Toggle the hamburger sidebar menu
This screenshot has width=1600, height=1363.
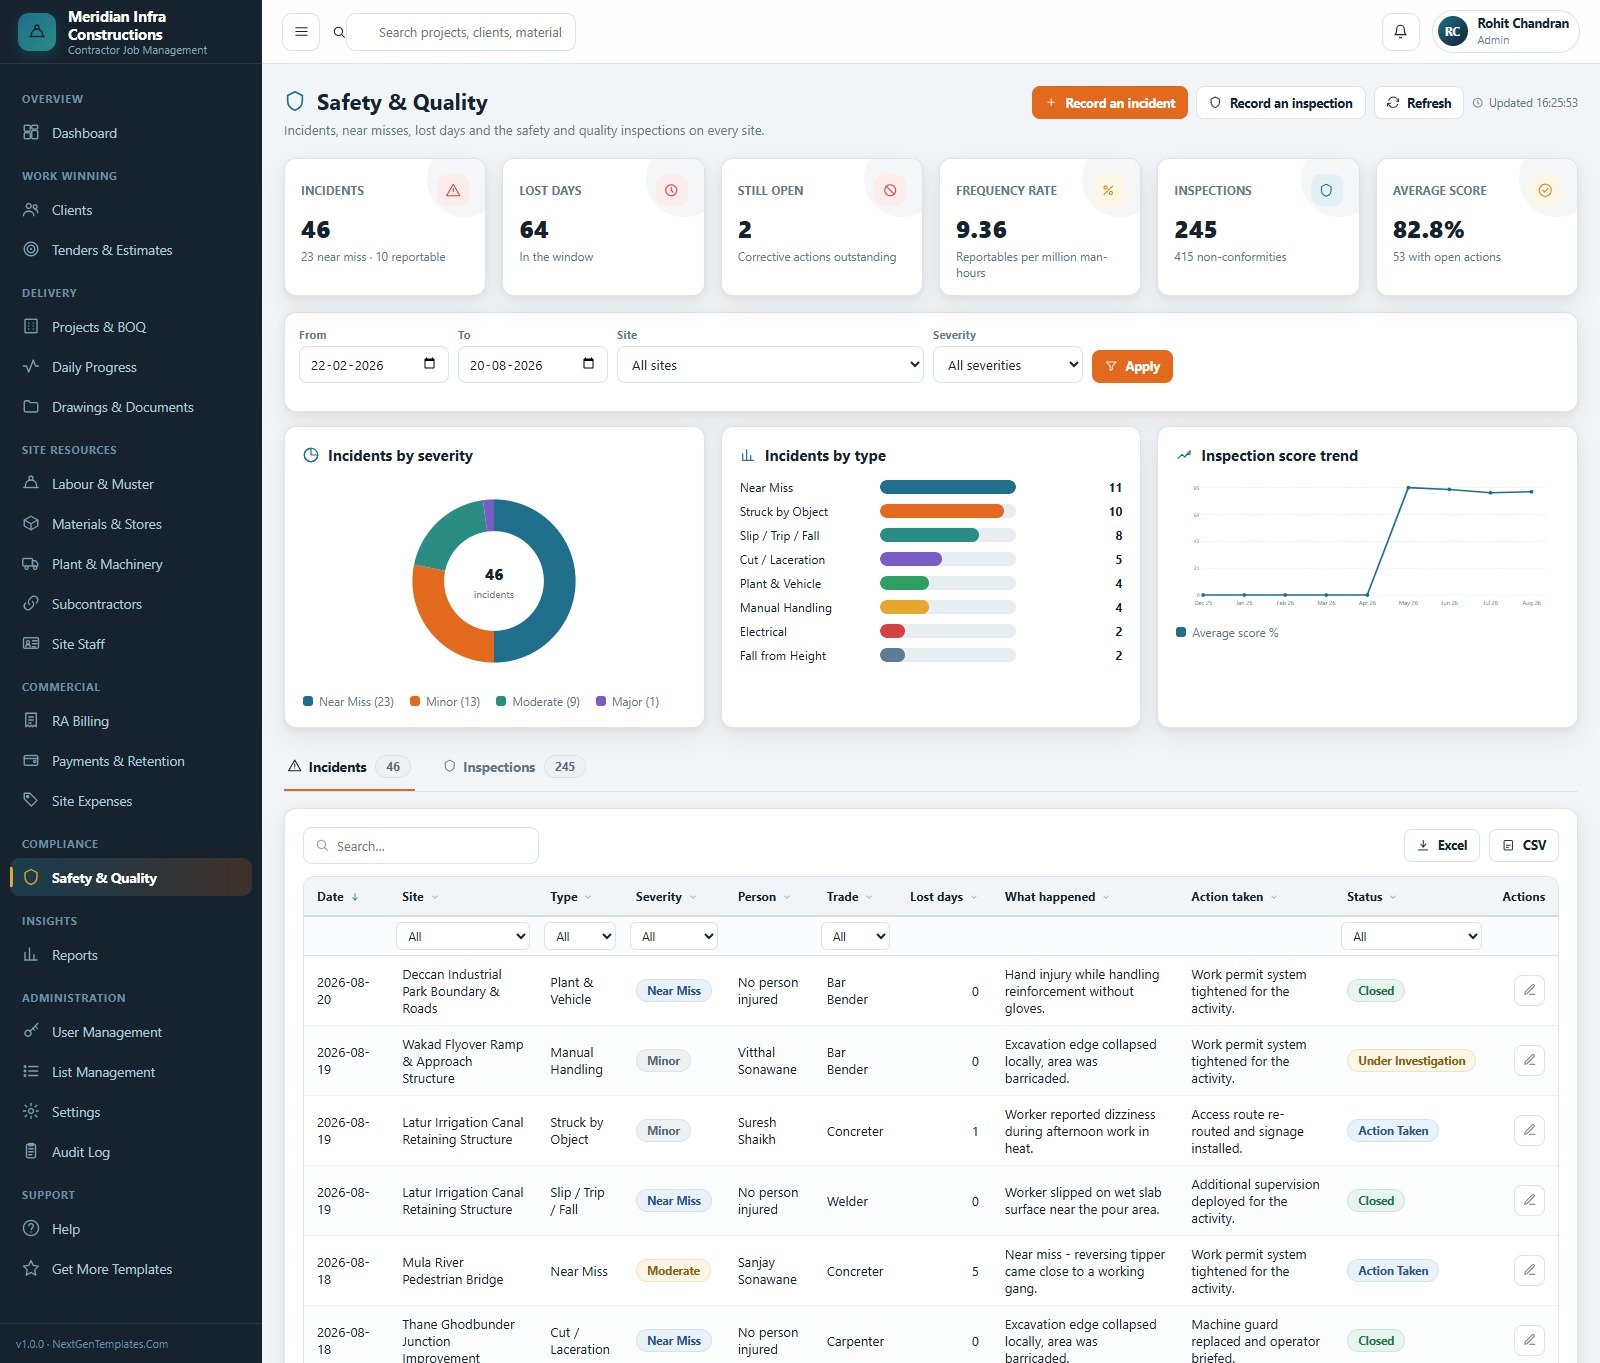pos(301,32)
